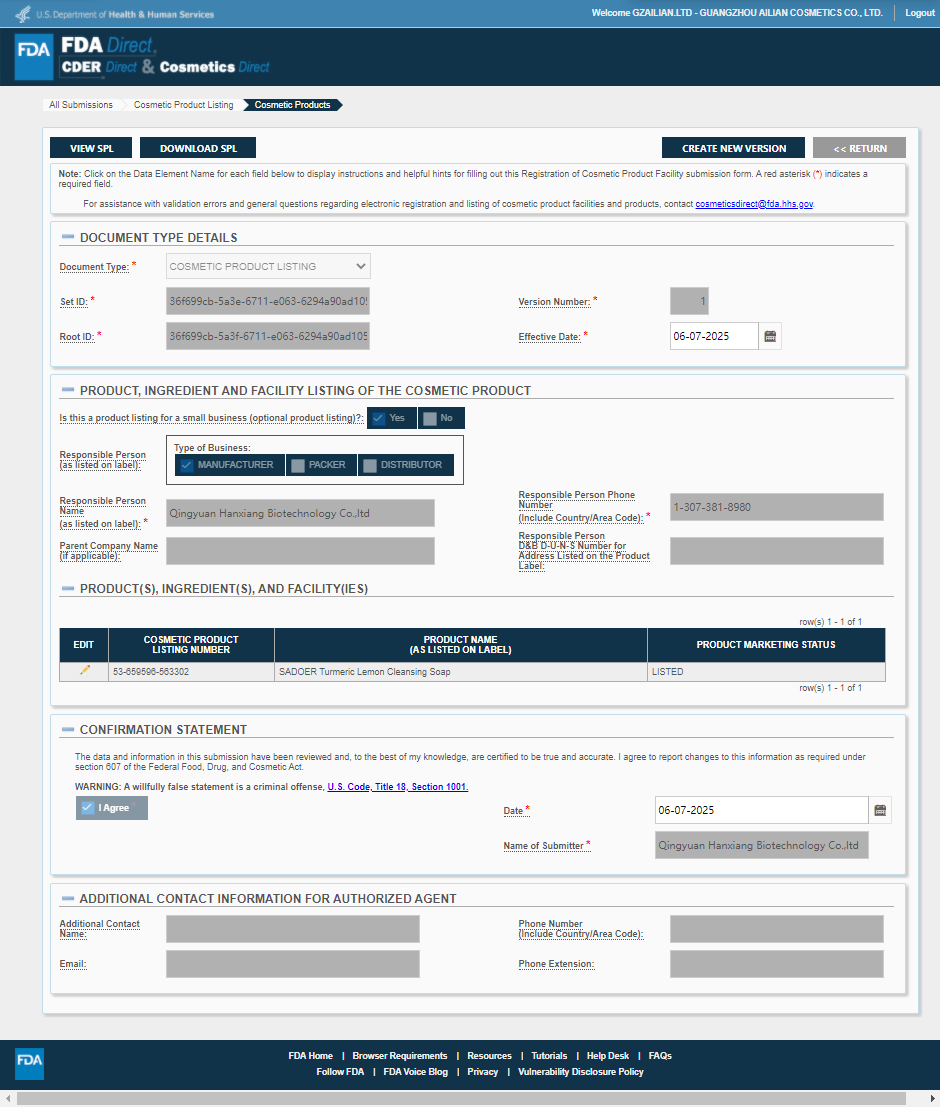Screen dimensions: 940x1107
Task: Collapse the Confirmation Statement section
Action: click(x=67, y=730)
